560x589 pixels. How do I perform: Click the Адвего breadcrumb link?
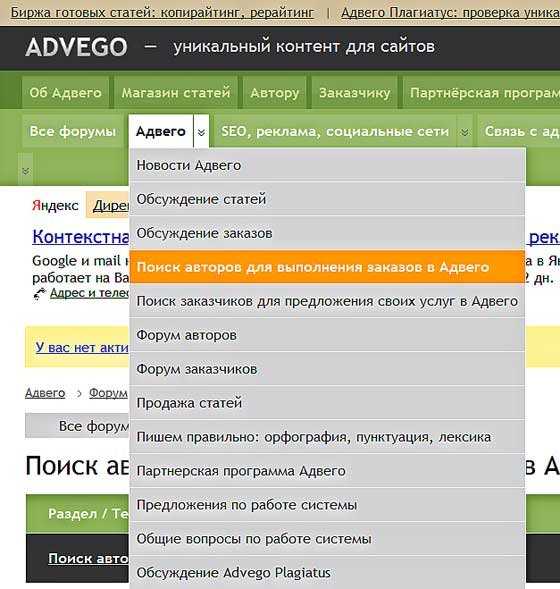click(45, 393)
